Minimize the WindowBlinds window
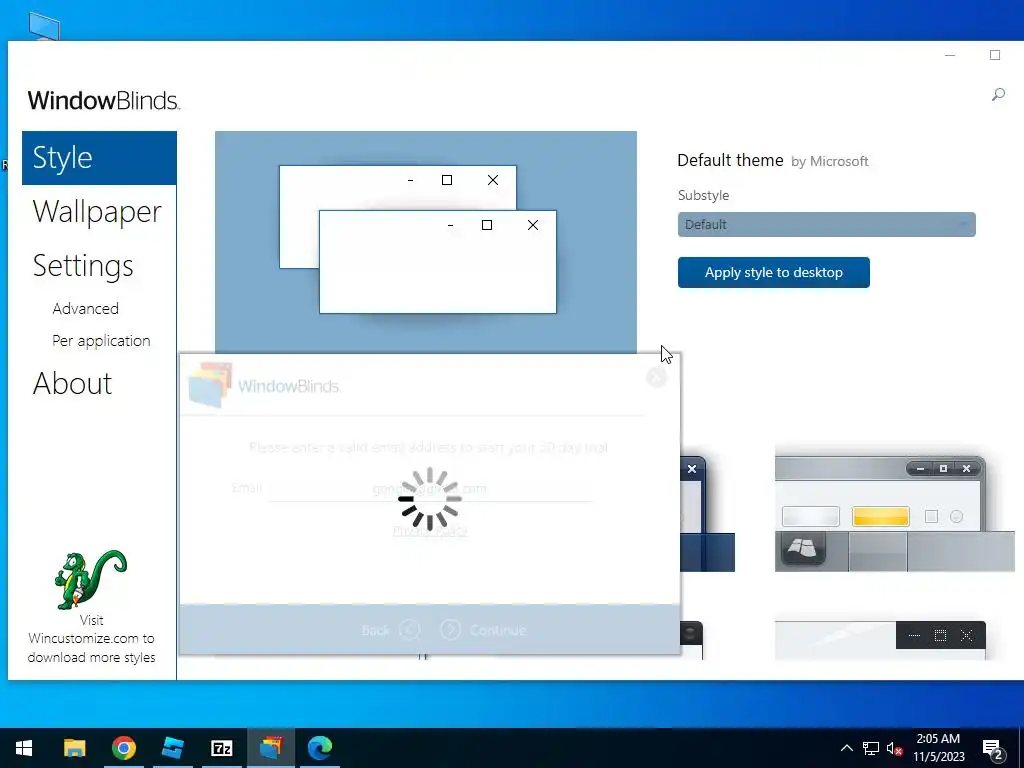The height and width of the screenshot is (768, 1024). click(950, 56)
